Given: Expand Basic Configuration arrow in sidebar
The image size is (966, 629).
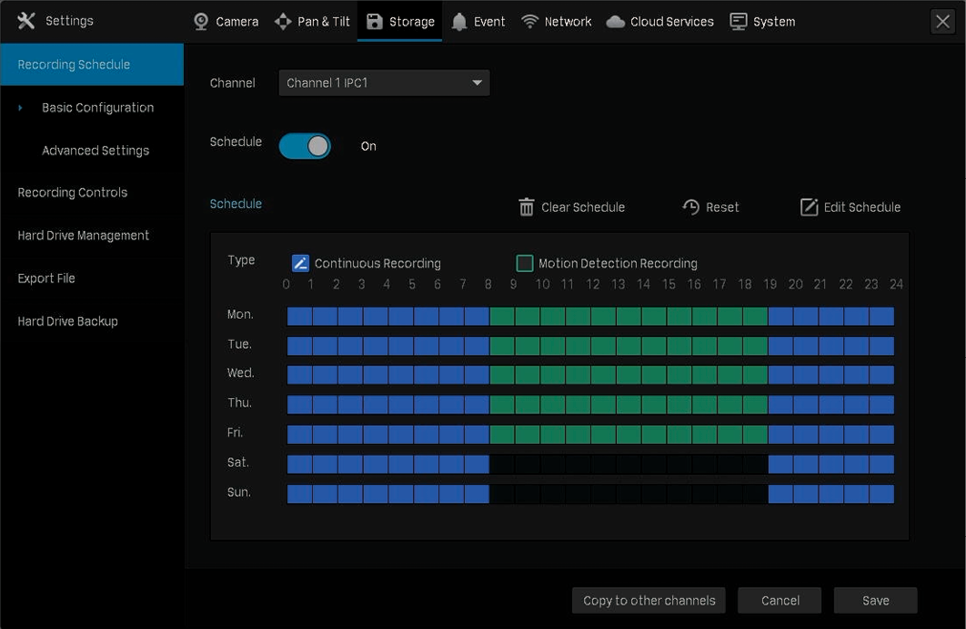Looking at the screenshot, I should [20, 108].
